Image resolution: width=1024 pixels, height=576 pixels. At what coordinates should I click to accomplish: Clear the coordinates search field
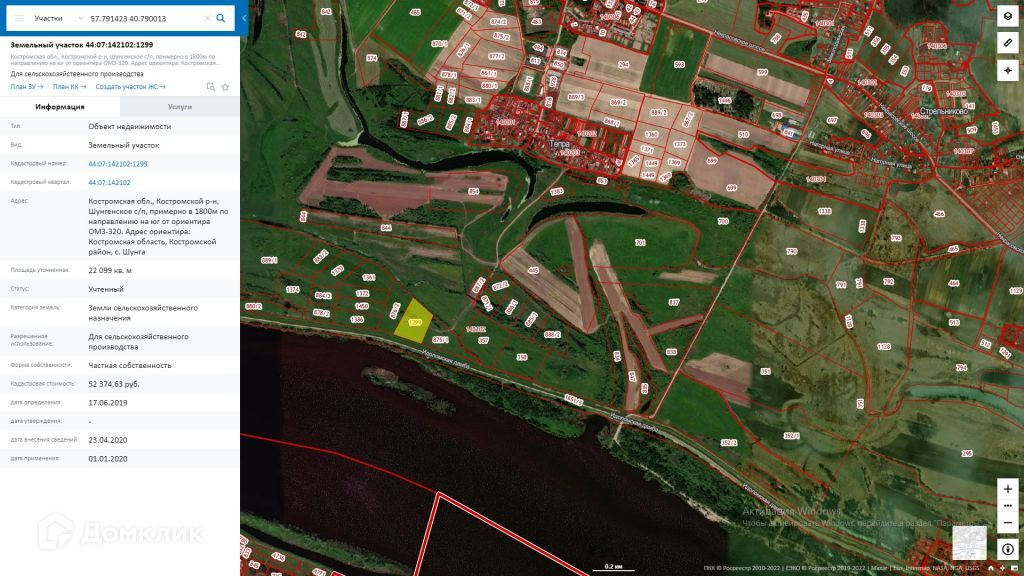[208, 18]
